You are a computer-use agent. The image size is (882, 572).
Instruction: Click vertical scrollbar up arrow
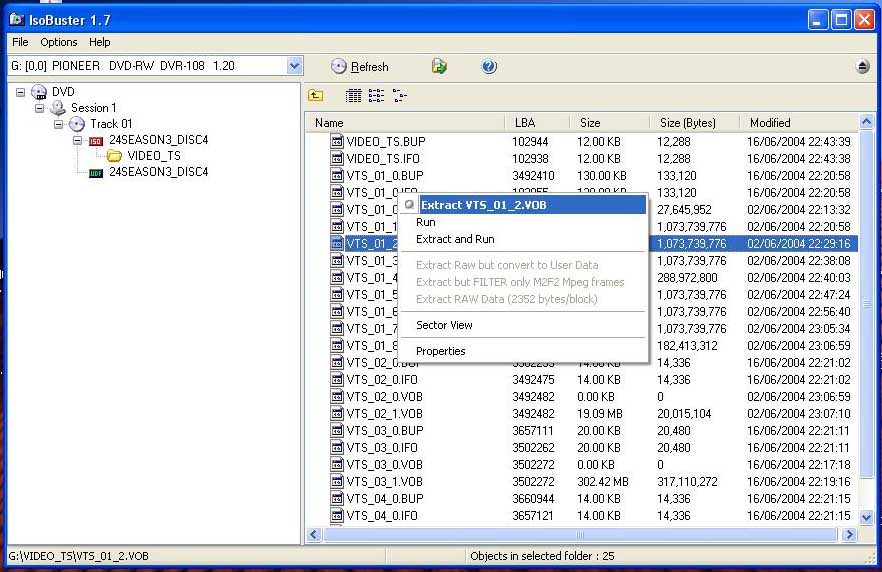click(x=866, y=121)
